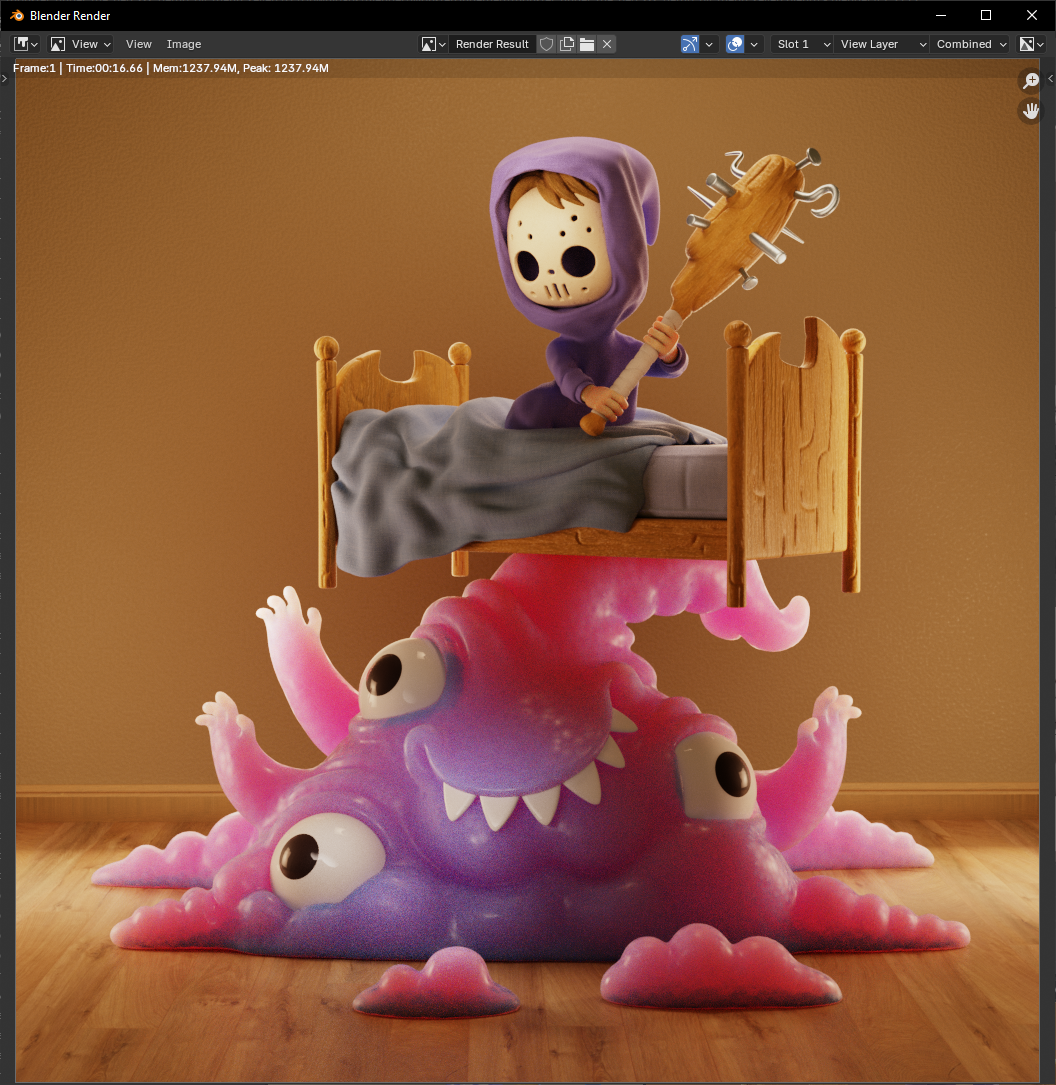Toggle the gizmos button in the header
The image size is (1056, 1085).
688,43
